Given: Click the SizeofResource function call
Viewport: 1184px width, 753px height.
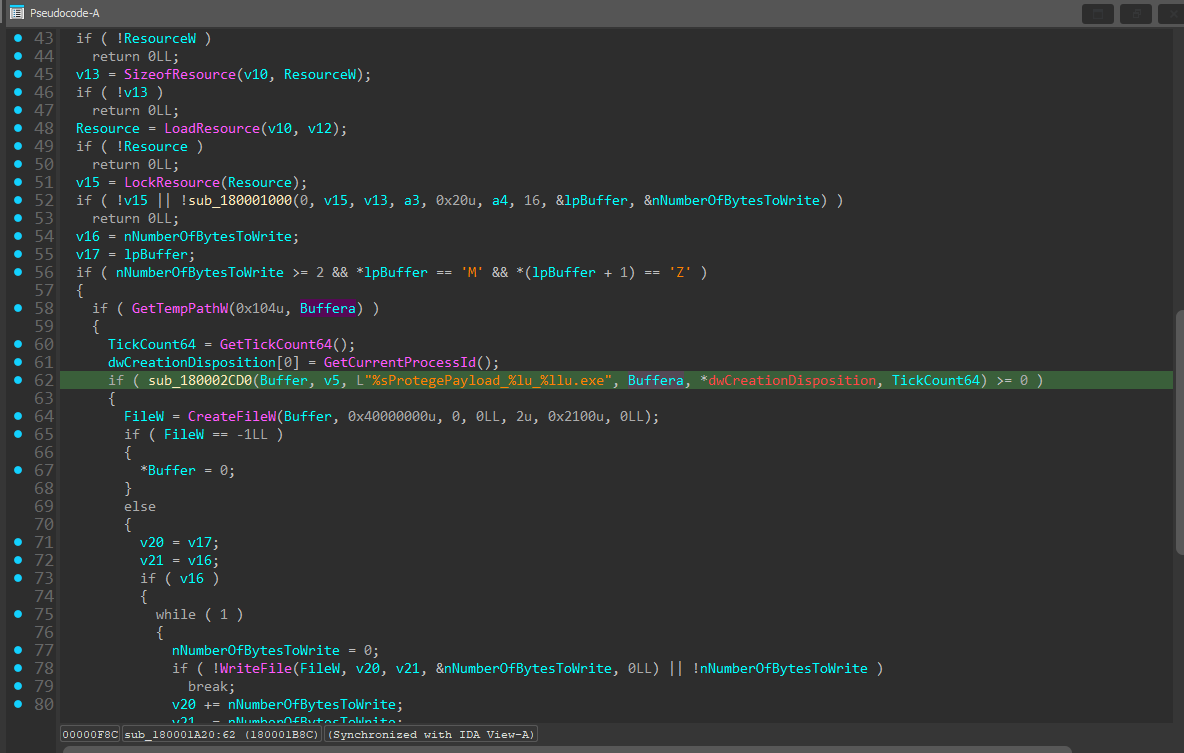Looking at the screenshot, I should [180, 74].
